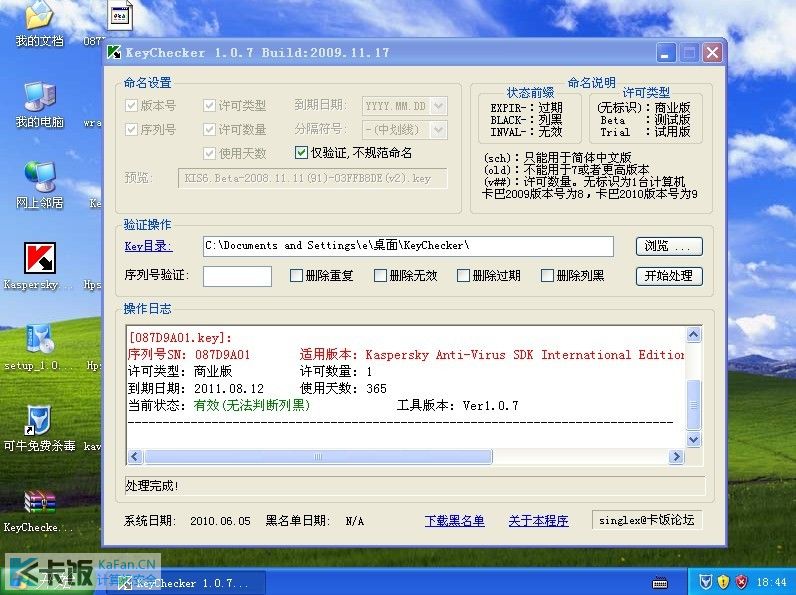Open the 分隔符号 dropdown
Image resolution: width=796 pixels, height=595 pixels.
(438, 130)
